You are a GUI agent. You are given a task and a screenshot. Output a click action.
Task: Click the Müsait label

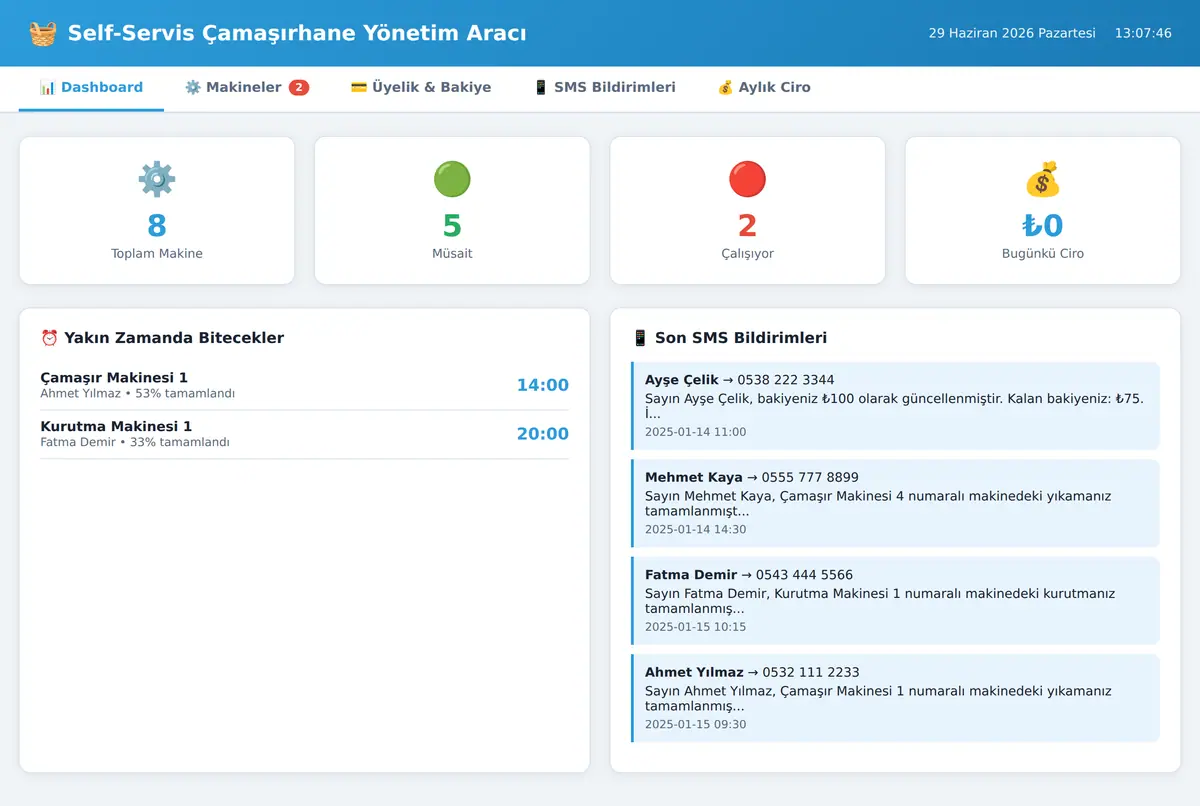click(x=452, y=254)
